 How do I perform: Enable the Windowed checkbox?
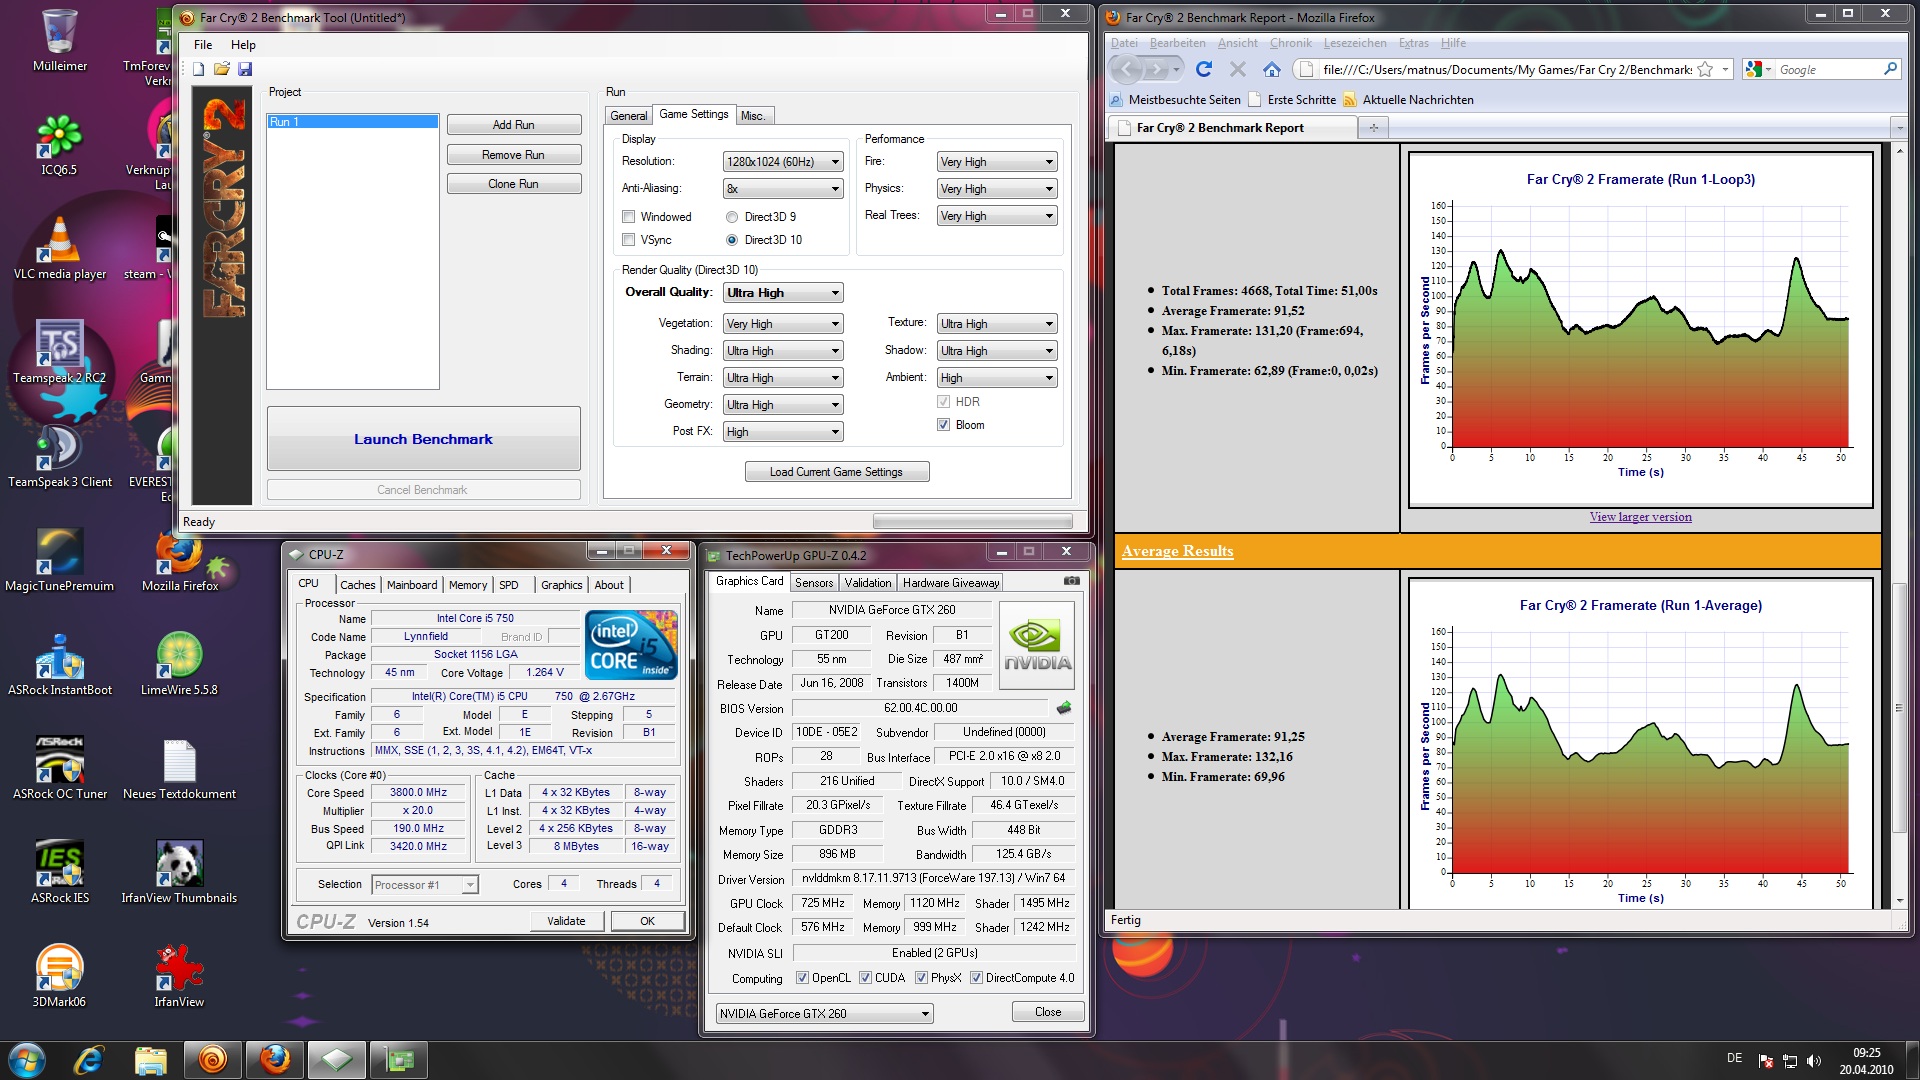coord(629,217)
